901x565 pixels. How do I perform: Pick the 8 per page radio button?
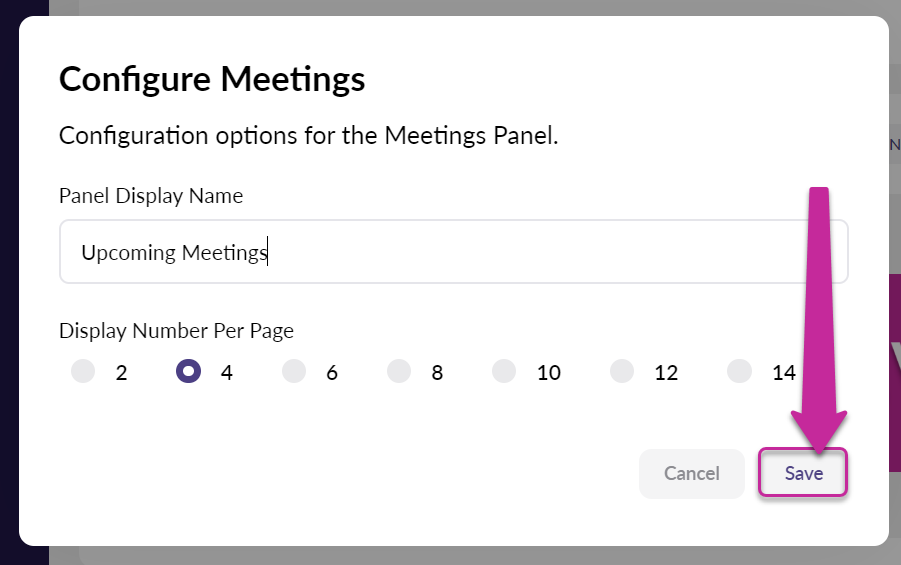[x=399, y=372]
